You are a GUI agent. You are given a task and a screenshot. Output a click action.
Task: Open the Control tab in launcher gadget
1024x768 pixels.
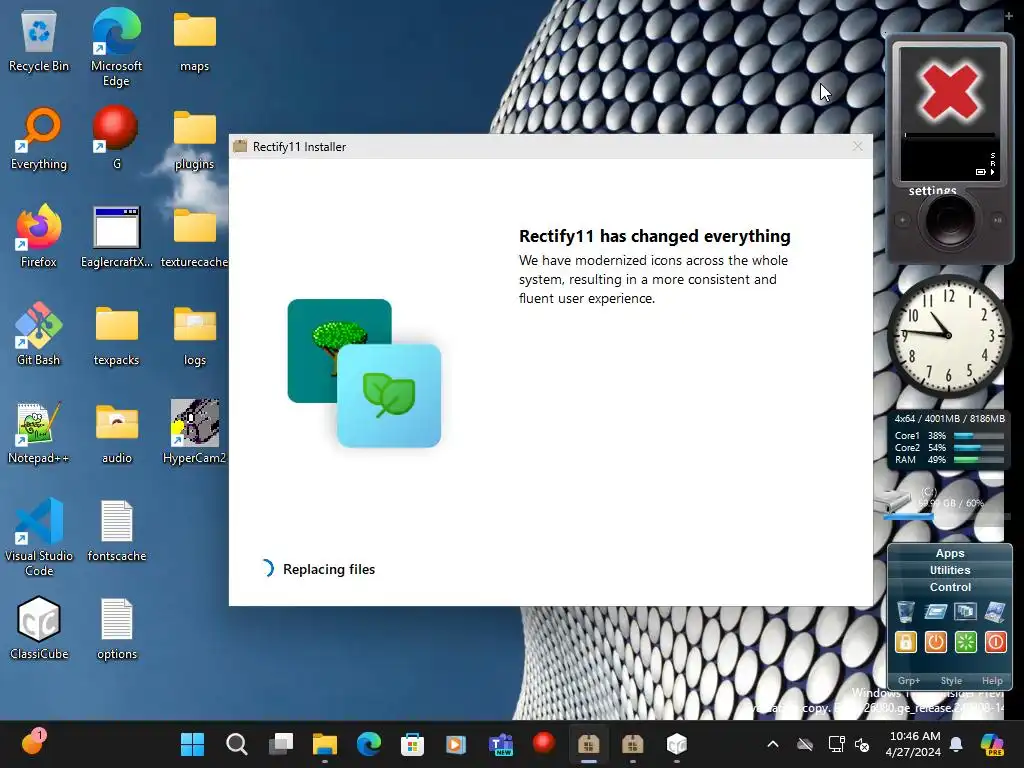coord(950,587)
